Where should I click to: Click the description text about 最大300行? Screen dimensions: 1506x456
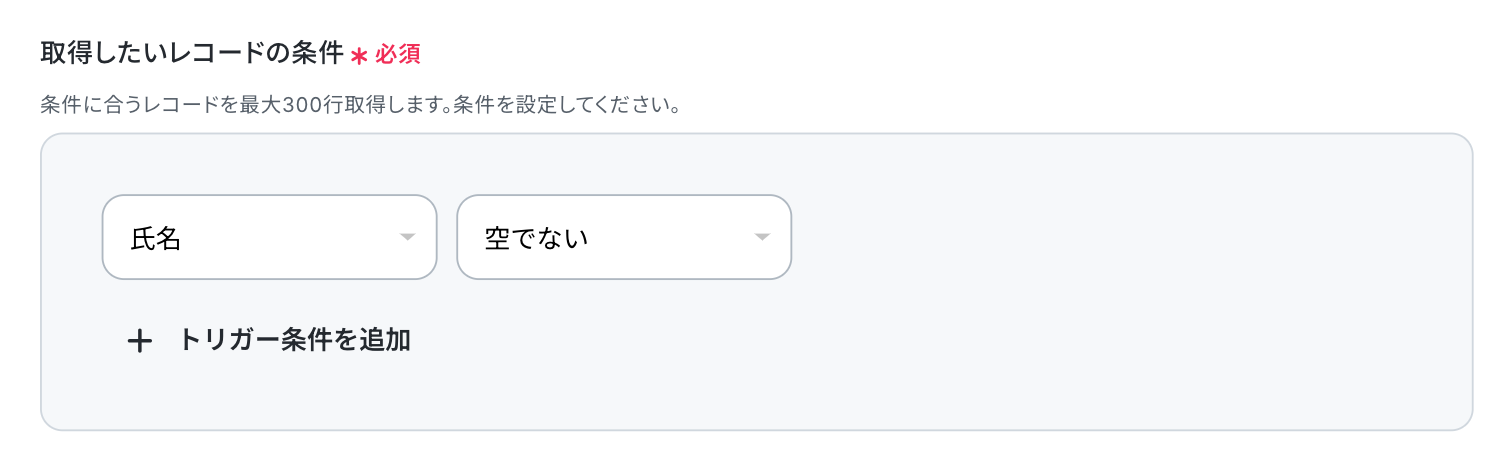click(x=245, y=105)
